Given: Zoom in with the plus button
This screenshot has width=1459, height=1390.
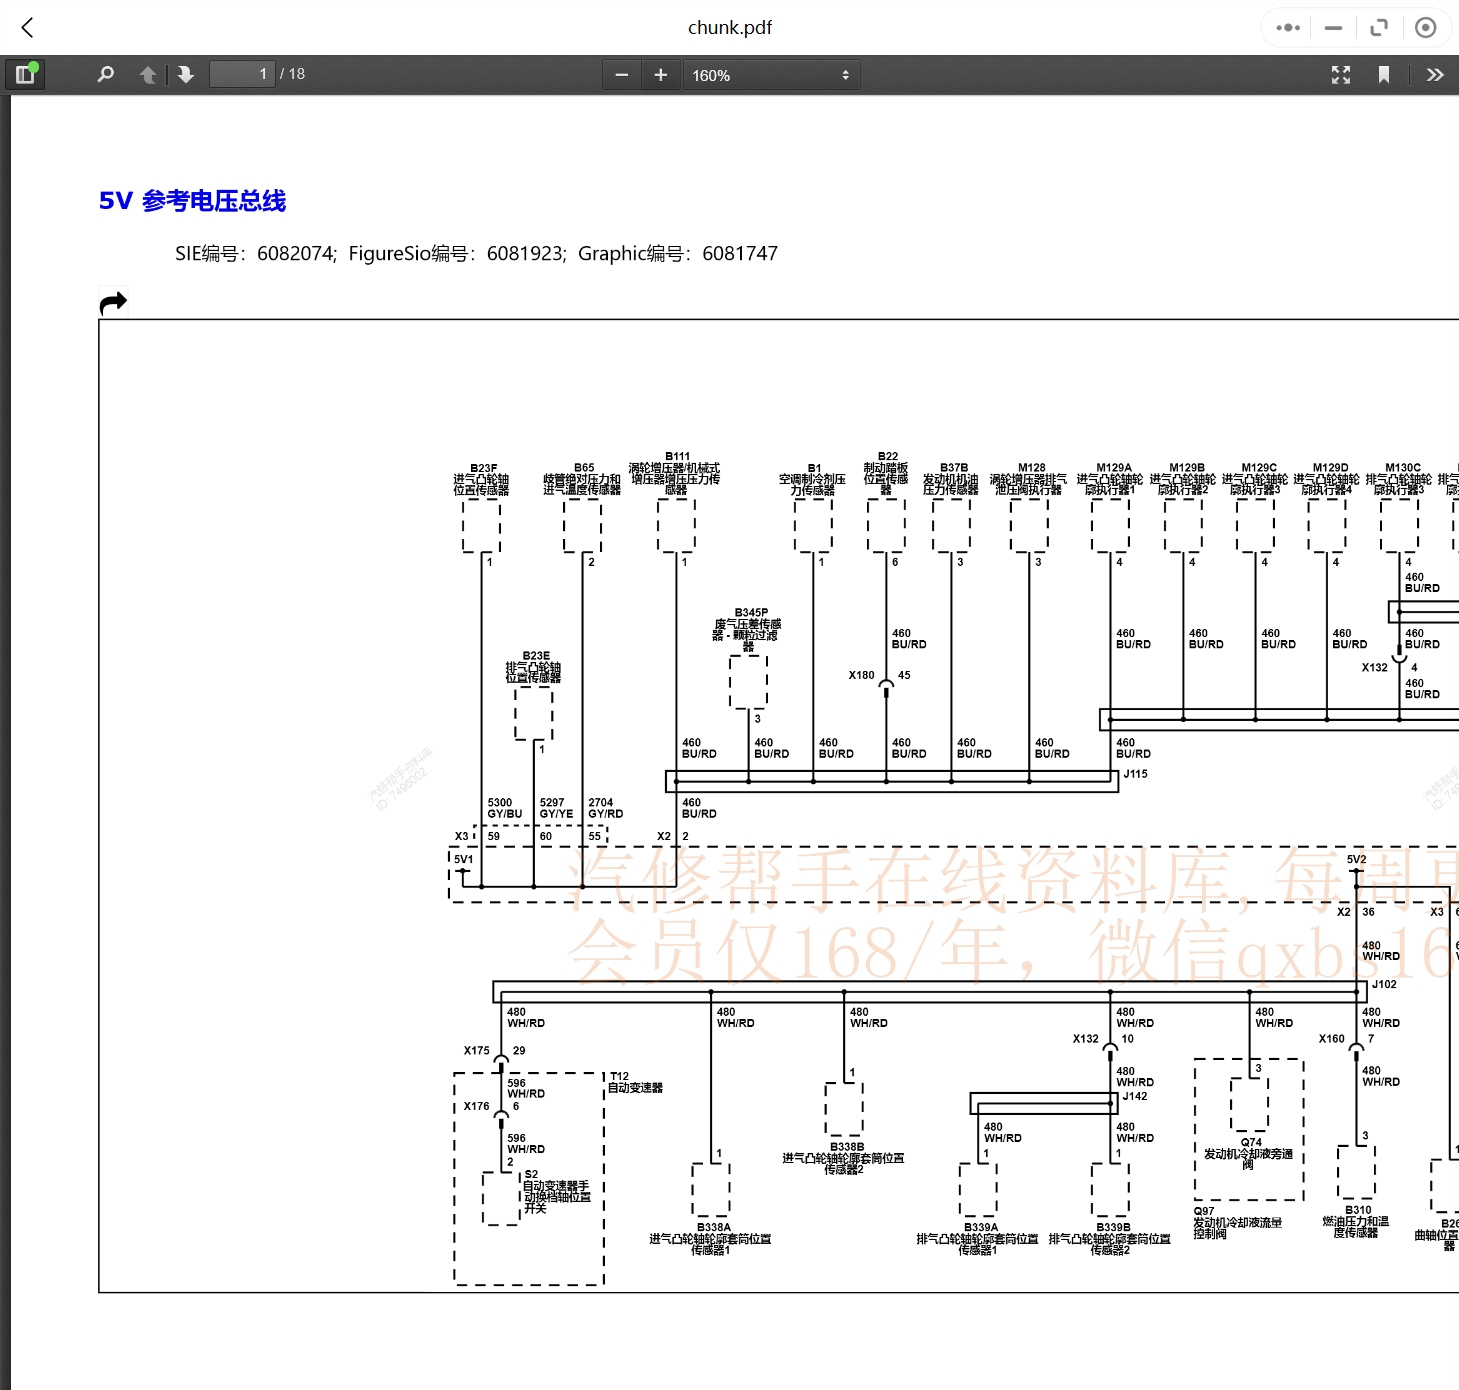Looking at the screenshot, I should pyautogui.click(x=660, y=75).
